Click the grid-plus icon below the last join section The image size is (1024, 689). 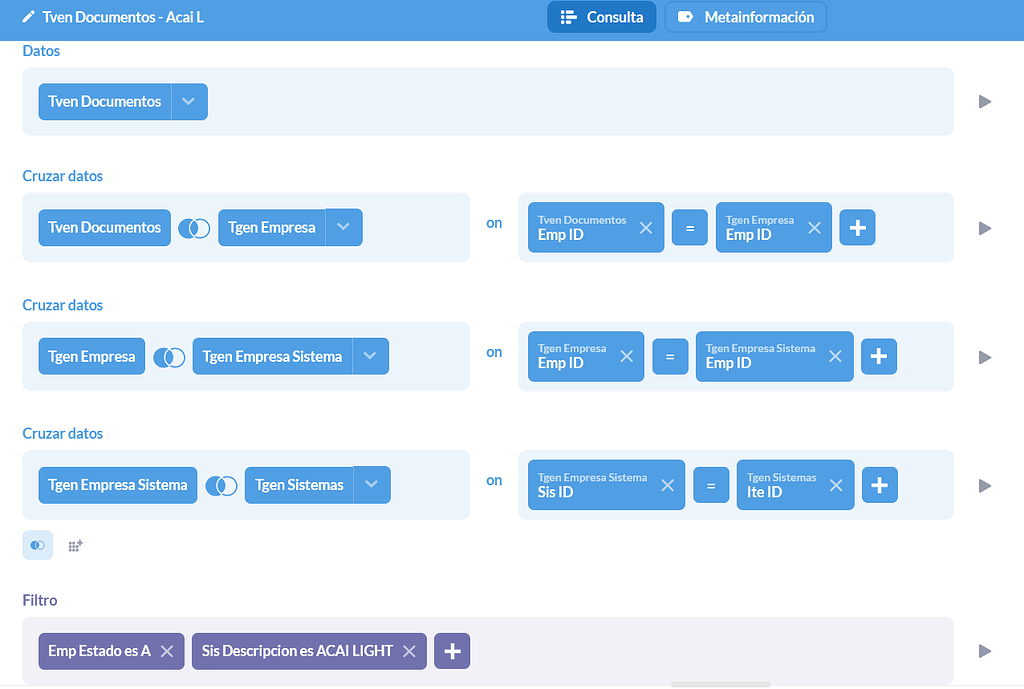(75, 545)
